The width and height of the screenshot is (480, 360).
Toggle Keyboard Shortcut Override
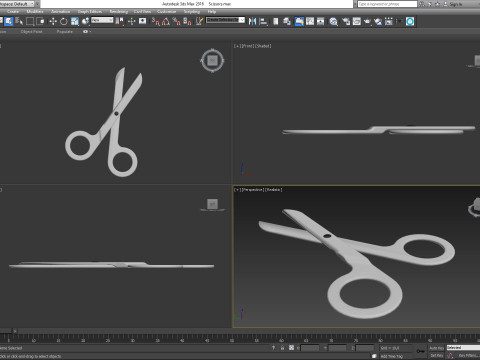click(x=142, y=22)
